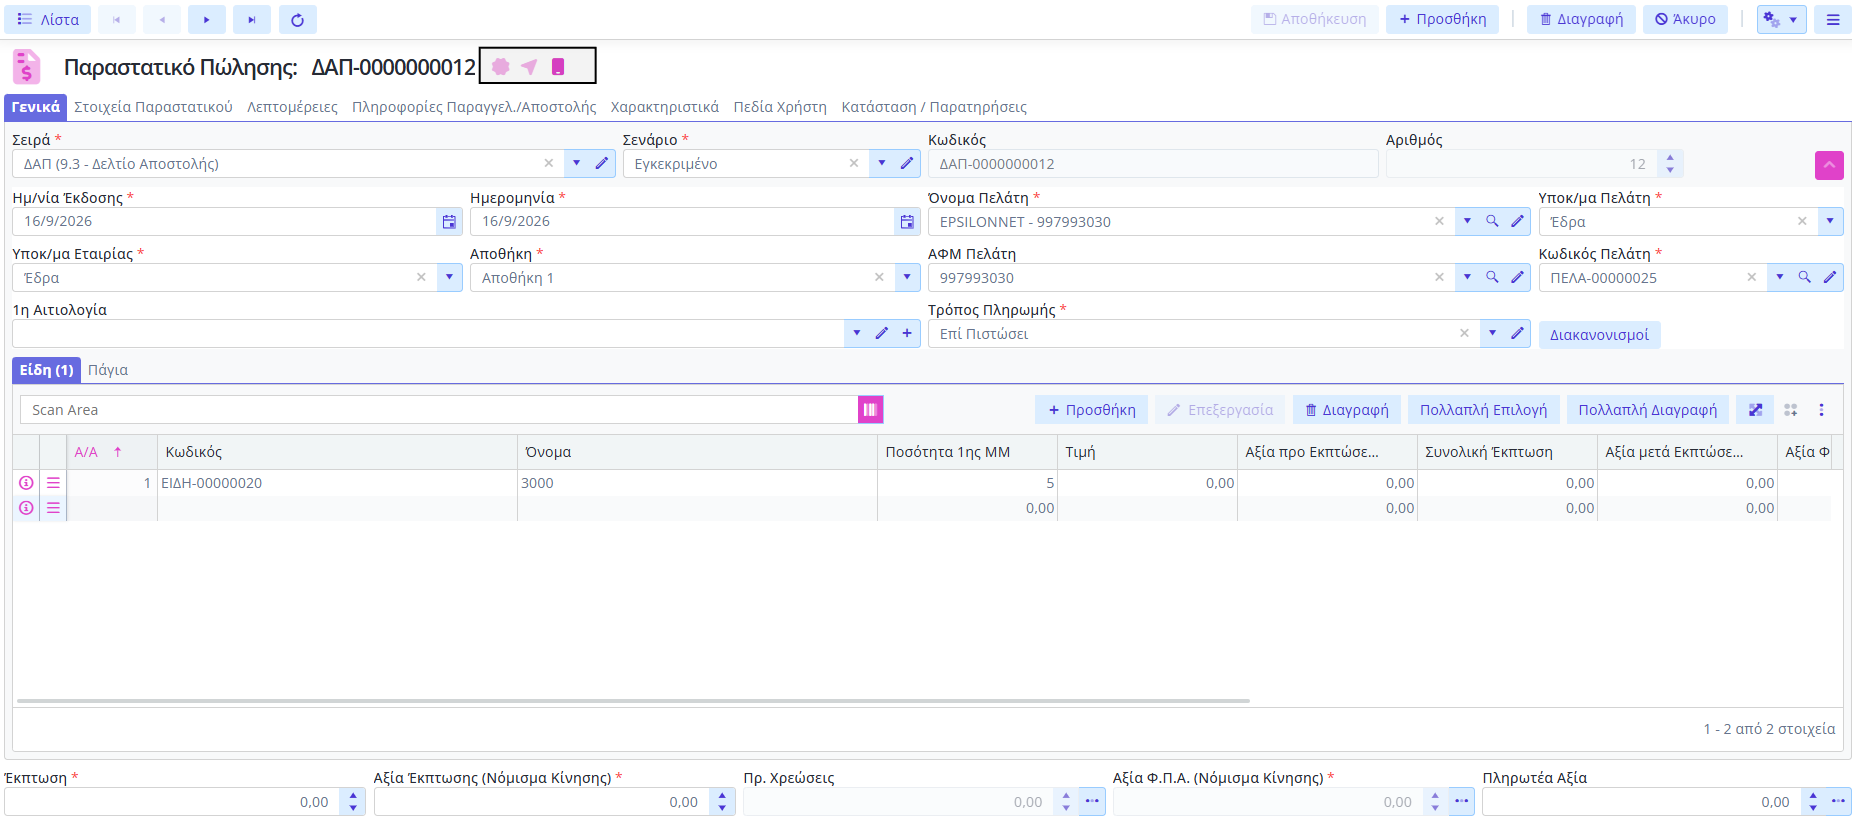The height and width of the screenshot is (822, 1852).
Task: Click the pink paper plane send icon
Action: coord(529,66)
